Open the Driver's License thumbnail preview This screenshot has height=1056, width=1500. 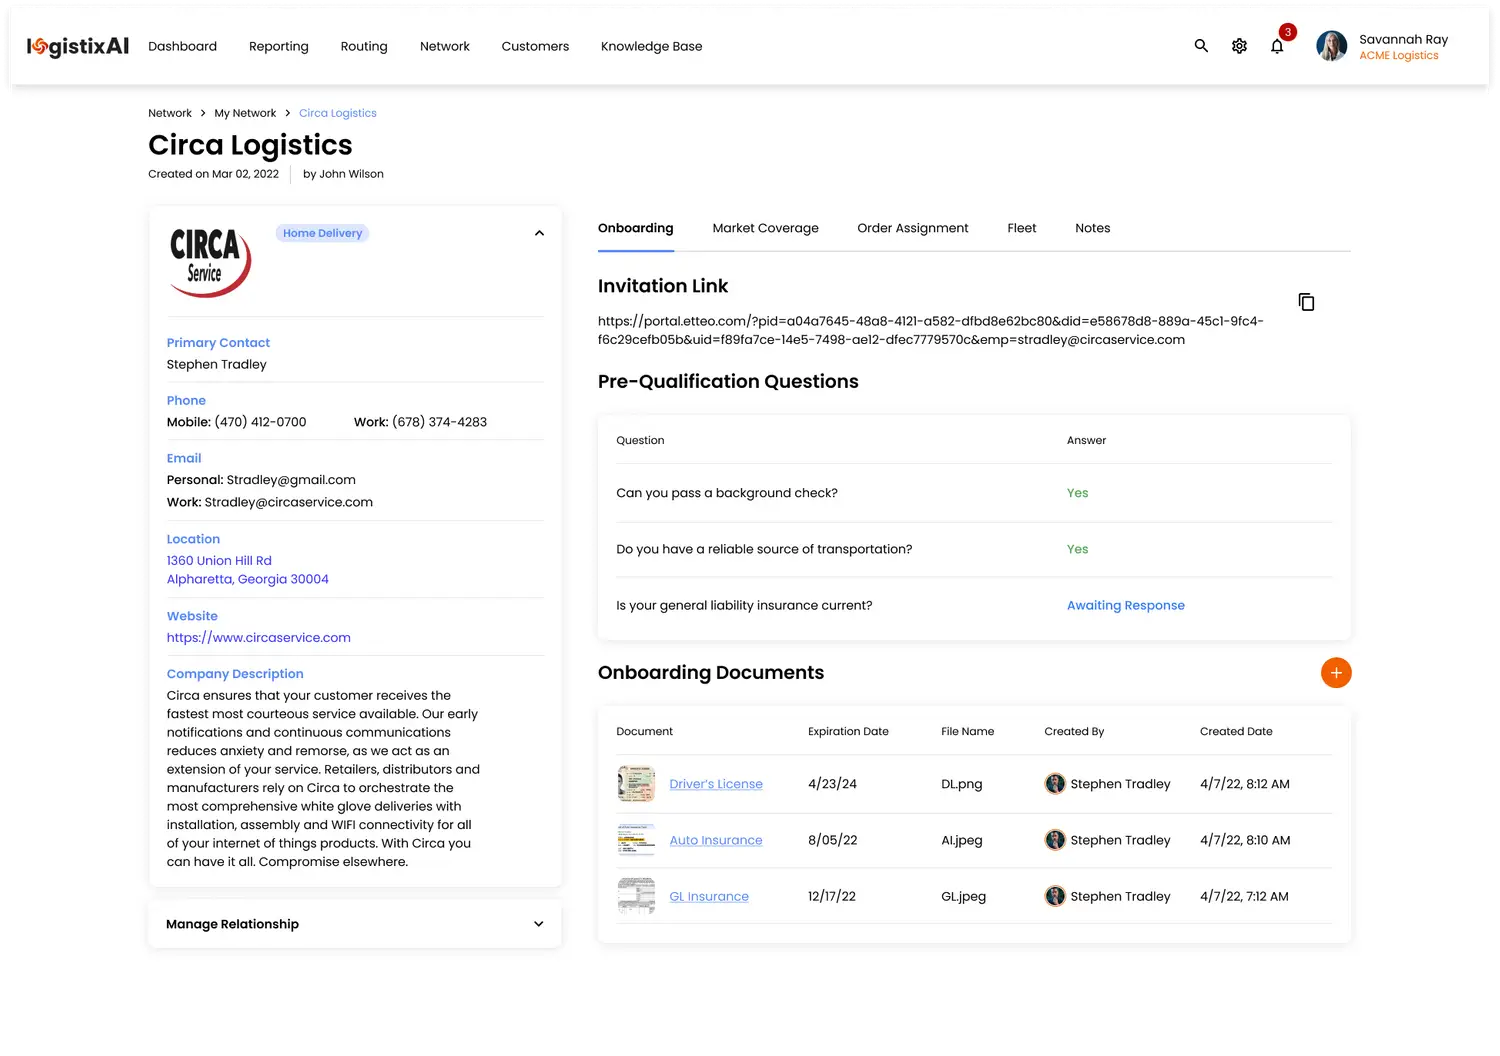636,784
